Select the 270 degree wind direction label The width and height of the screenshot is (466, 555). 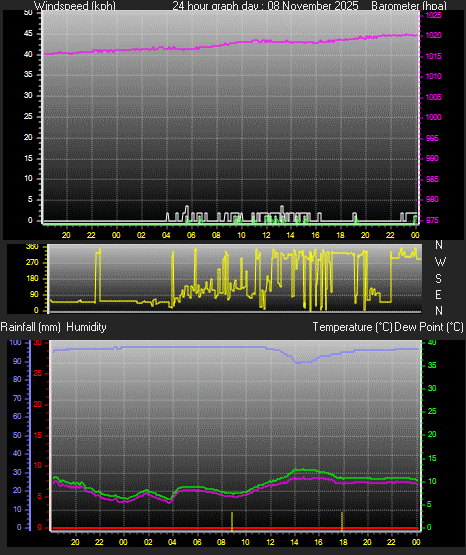[32, 263]
